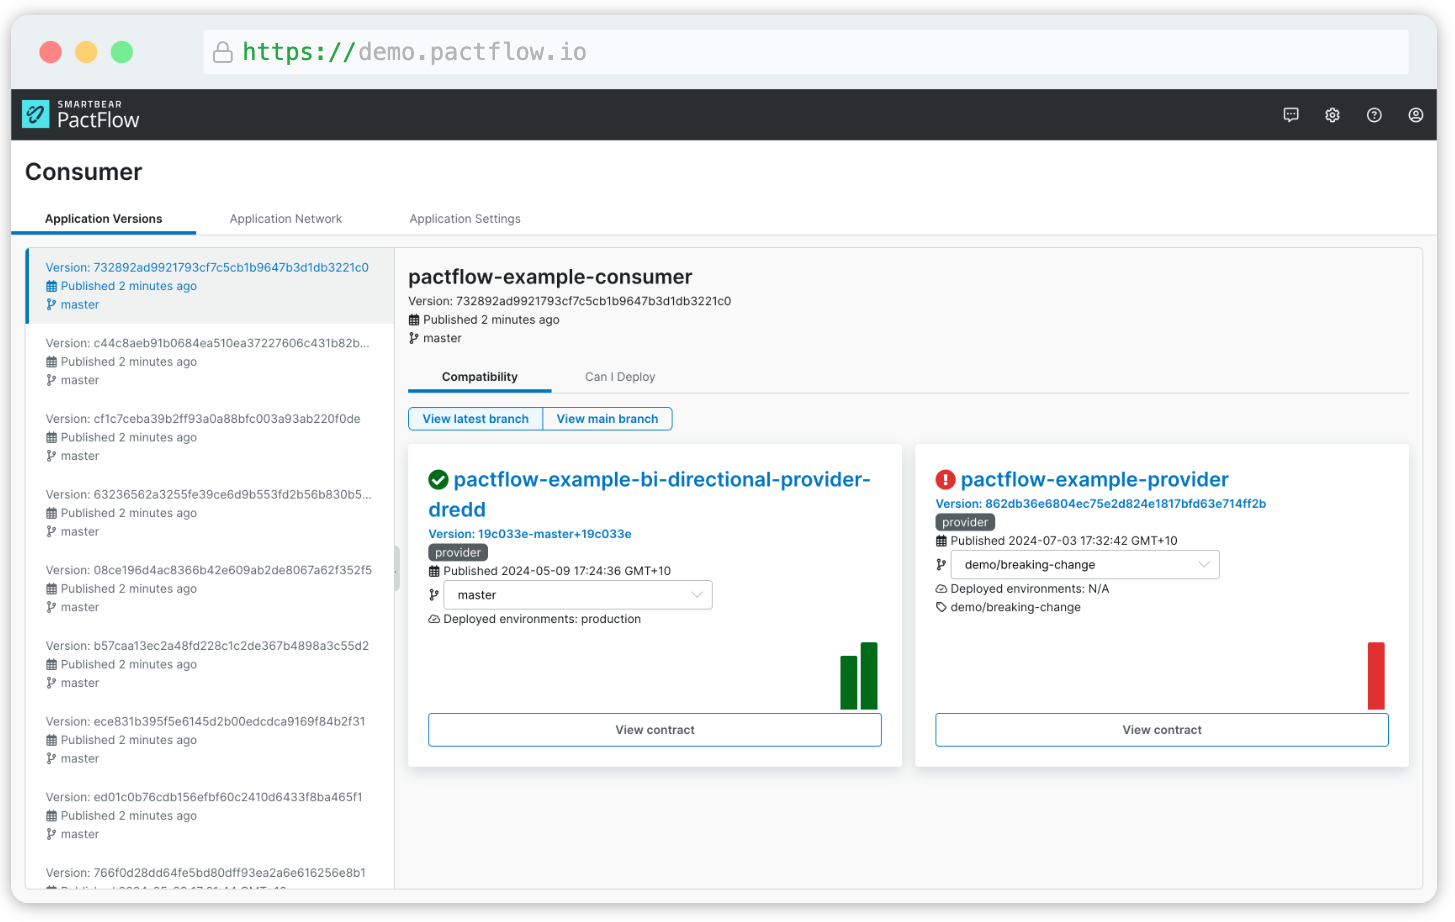Click the red verification result bar

1376,676
